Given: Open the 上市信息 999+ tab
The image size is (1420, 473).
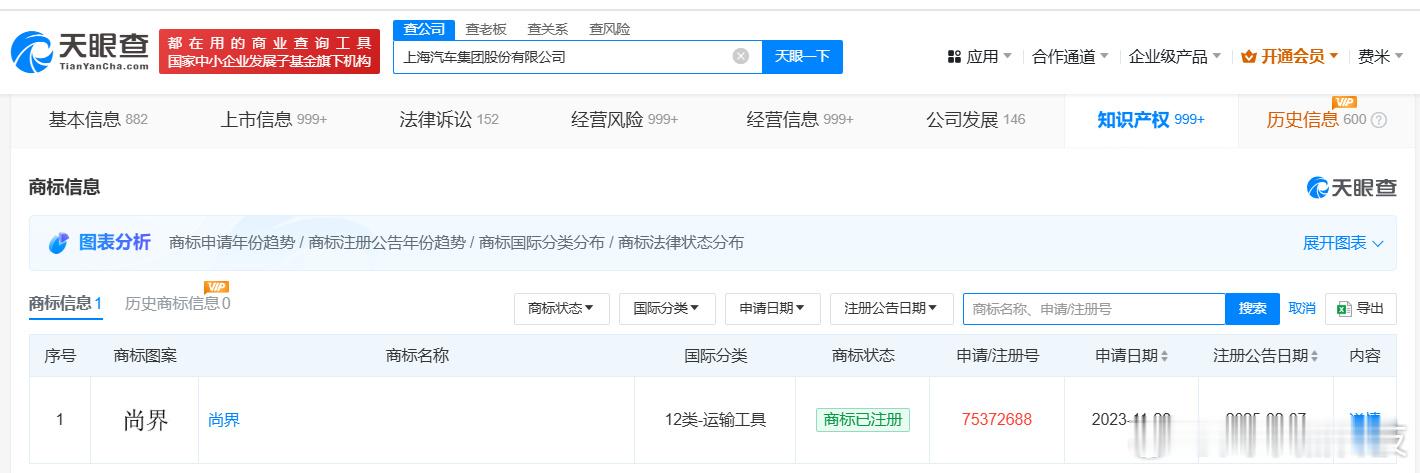Looking at the screenshot, I should (x=274, y=120).
